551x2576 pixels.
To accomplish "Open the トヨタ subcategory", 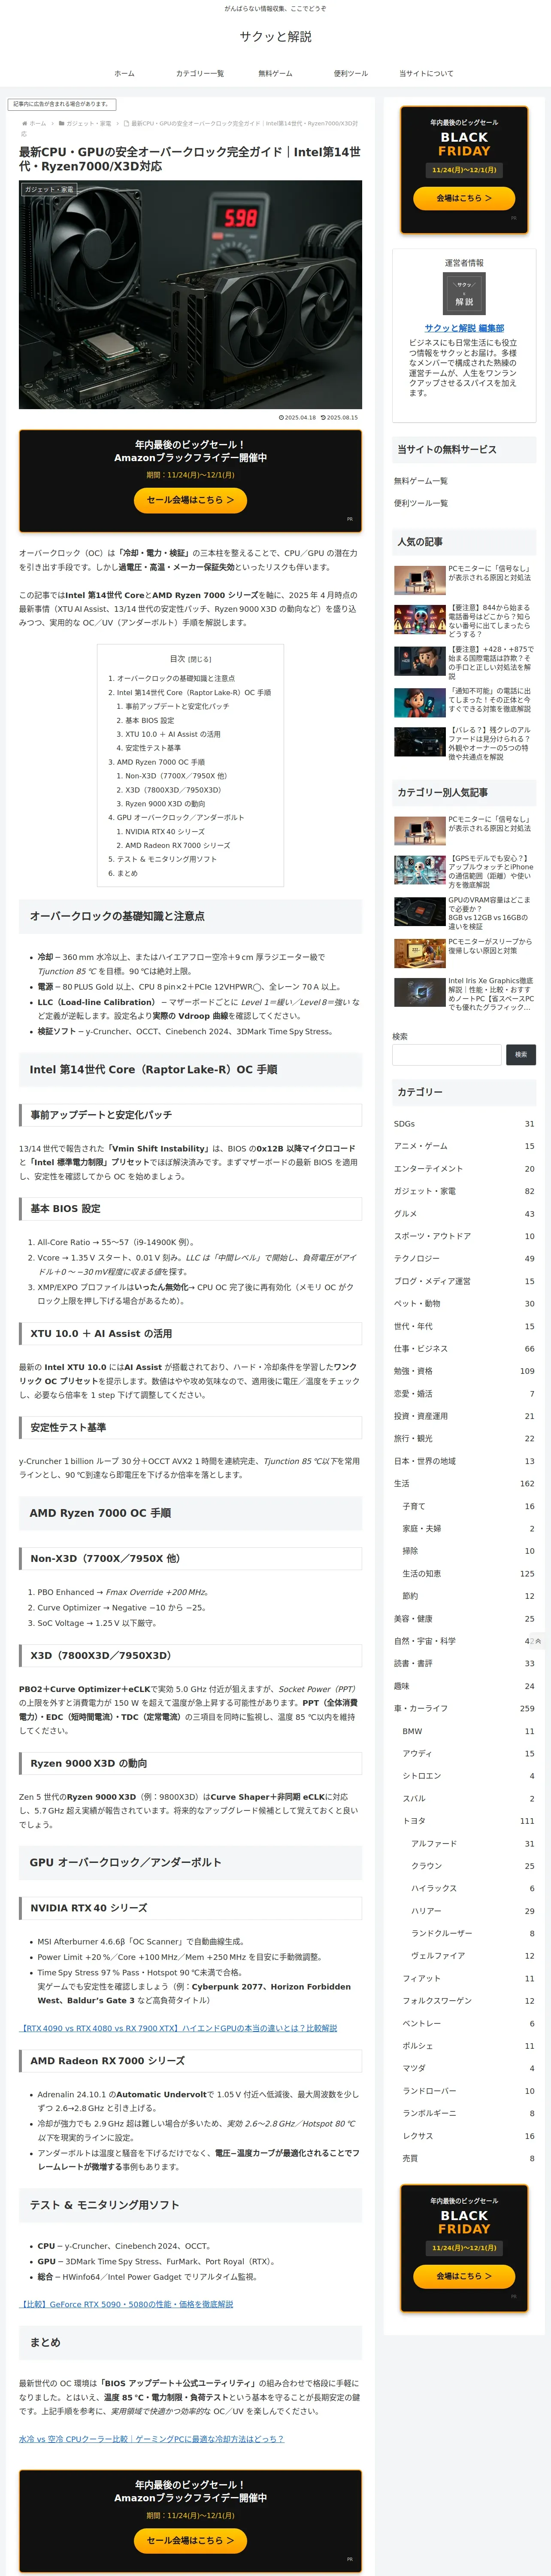I will pyautogui.click(x=468, y=1821).
